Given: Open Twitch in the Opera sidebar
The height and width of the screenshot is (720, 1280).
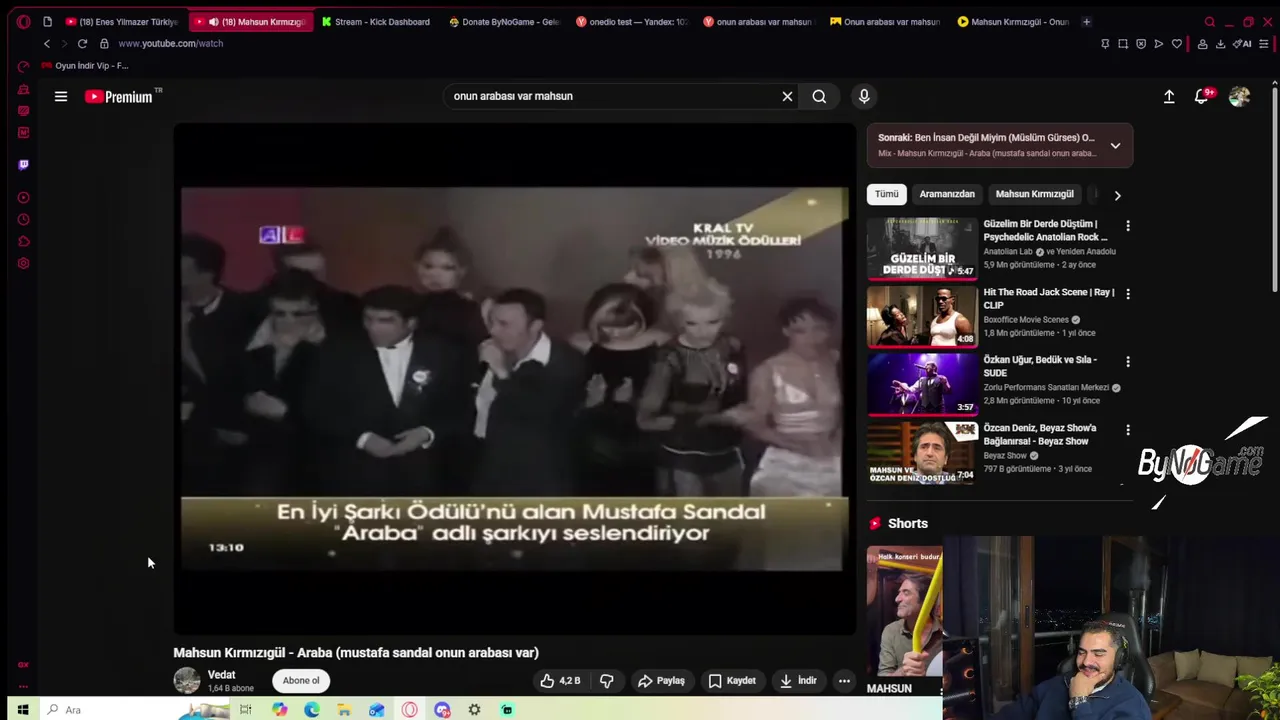Looking at the screenshot, I should (23, 164).
